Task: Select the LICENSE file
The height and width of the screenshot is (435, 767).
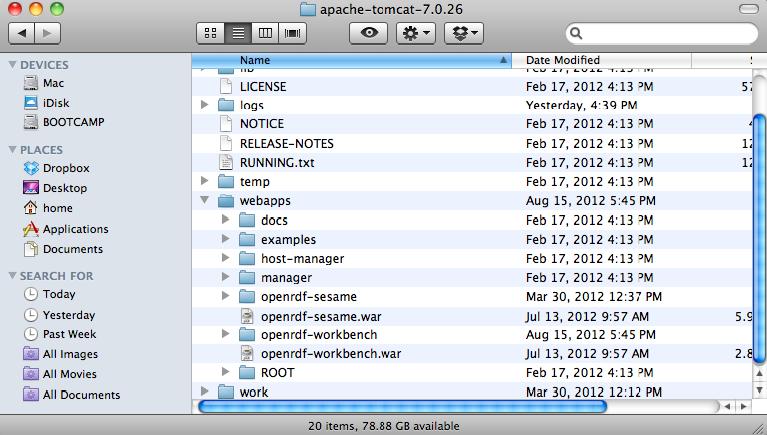Action: pyautogui.click(x=263, y=87)
